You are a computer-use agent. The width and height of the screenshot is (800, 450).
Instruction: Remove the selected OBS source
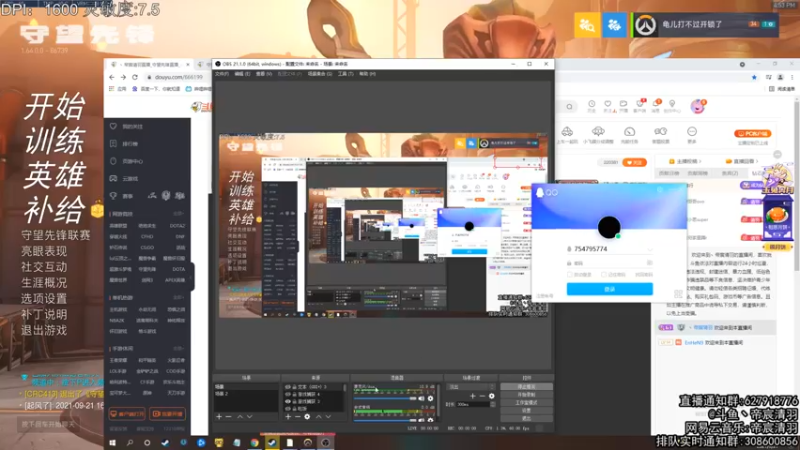point(297,417)
